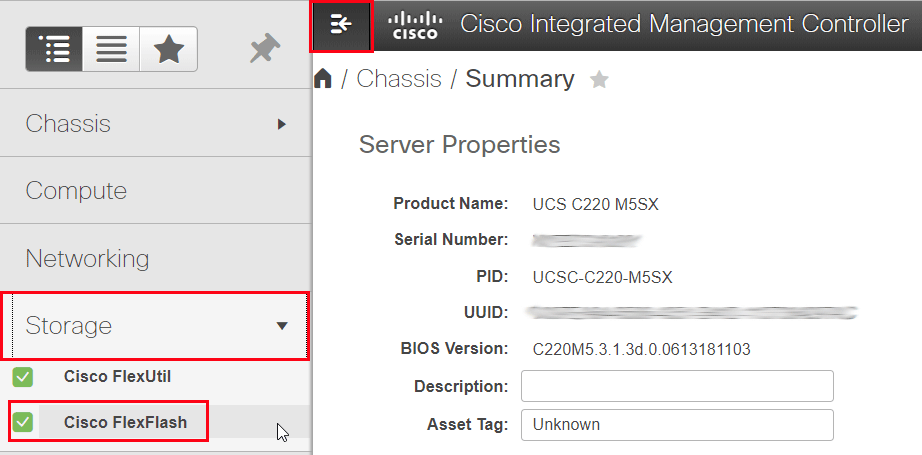Click the Cisco Integrated Management Controller title
The width and height of the screenshot is (922, 455).
684,24
